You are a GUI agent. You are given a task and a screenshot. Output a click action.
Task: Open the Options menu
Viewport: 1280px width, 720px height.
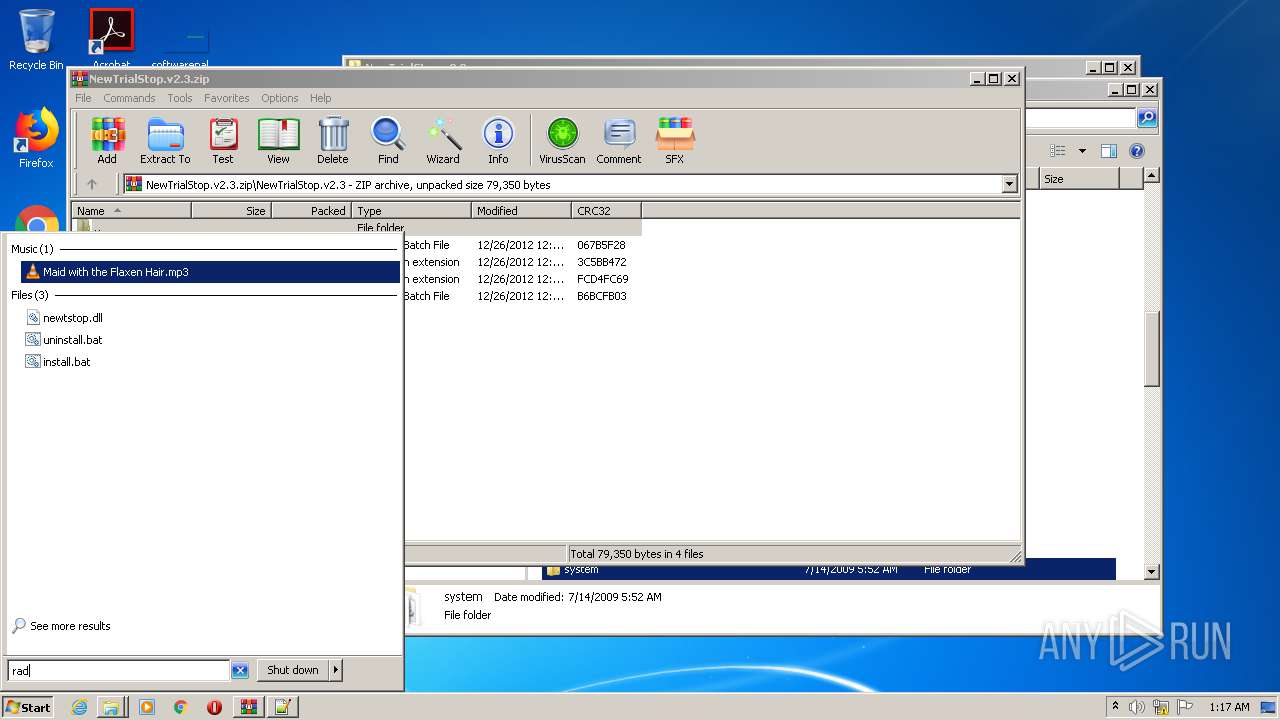tap(280, 98)
